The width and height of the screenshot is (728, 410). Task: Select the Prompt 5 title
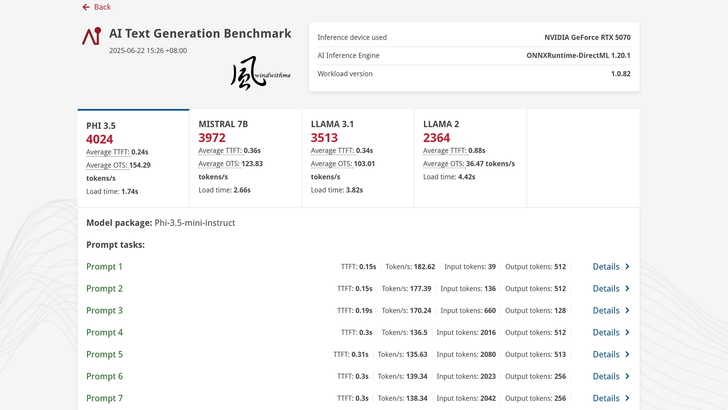(x=104, y=355)
